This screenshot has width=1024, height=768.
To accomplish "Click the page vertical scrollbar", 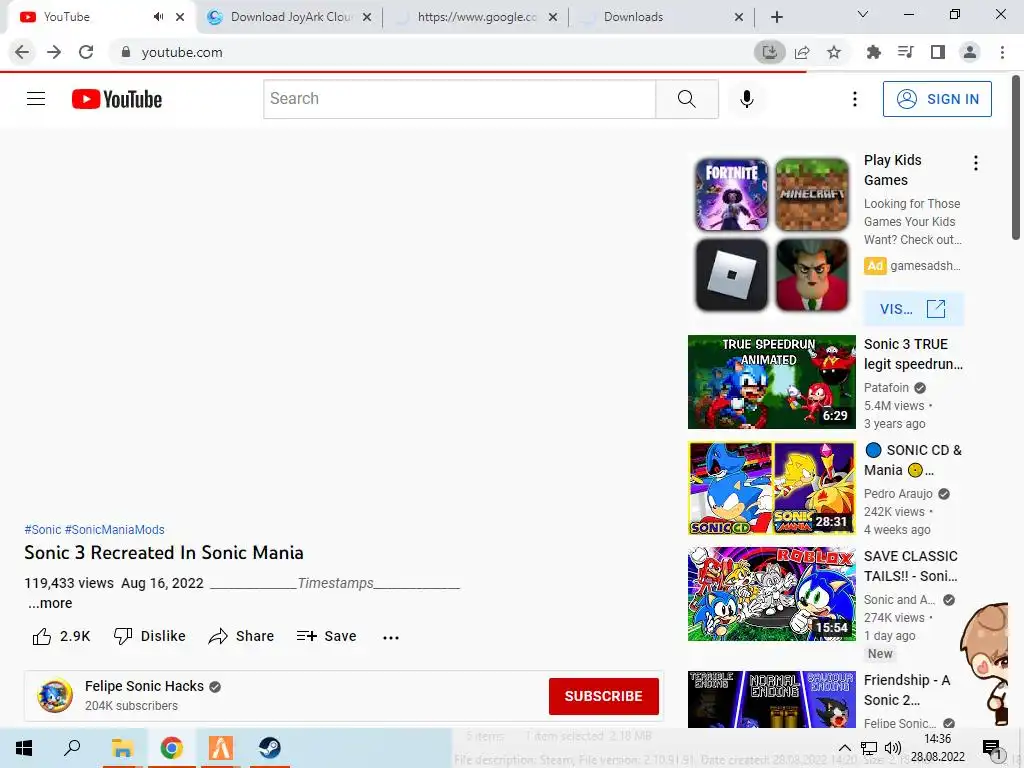I will [x=1016, y=159].
